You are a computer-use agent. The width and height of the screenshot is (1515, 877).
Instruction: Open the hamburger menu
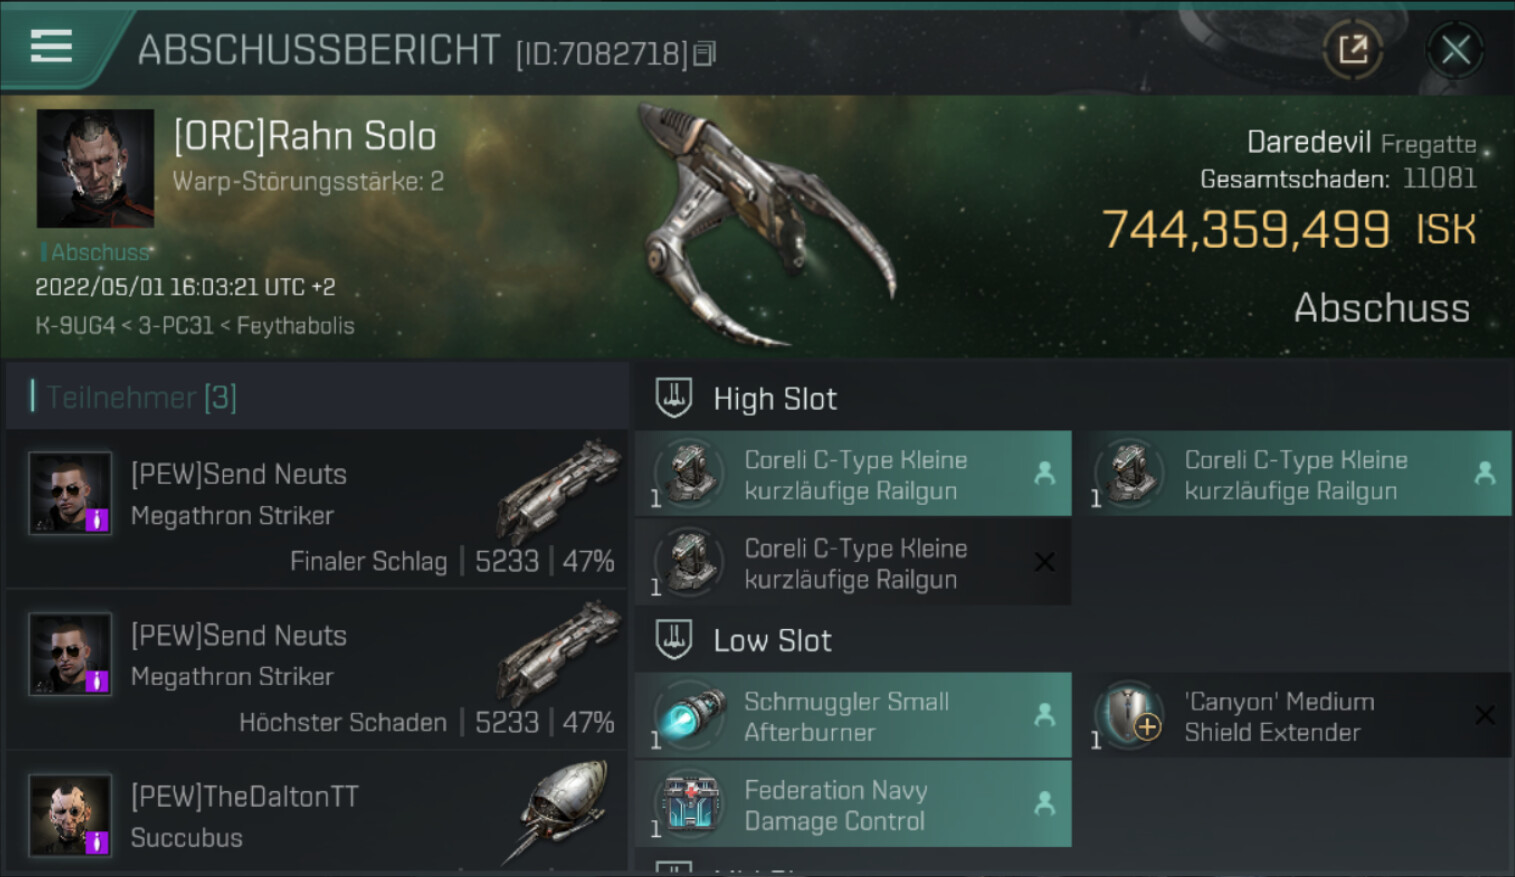(51, 46)
